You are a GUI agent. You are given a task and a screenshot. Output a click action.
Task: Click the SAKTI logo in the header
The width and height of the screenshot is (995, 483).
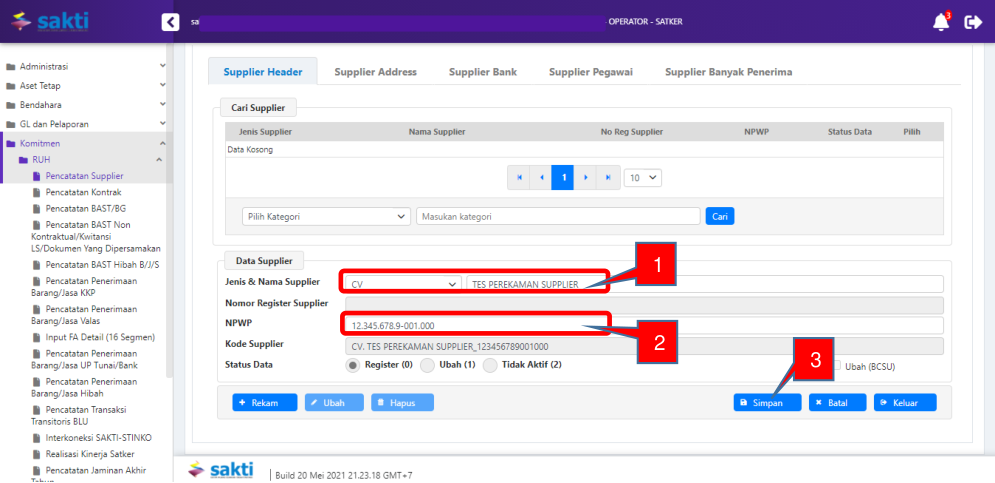50,21
